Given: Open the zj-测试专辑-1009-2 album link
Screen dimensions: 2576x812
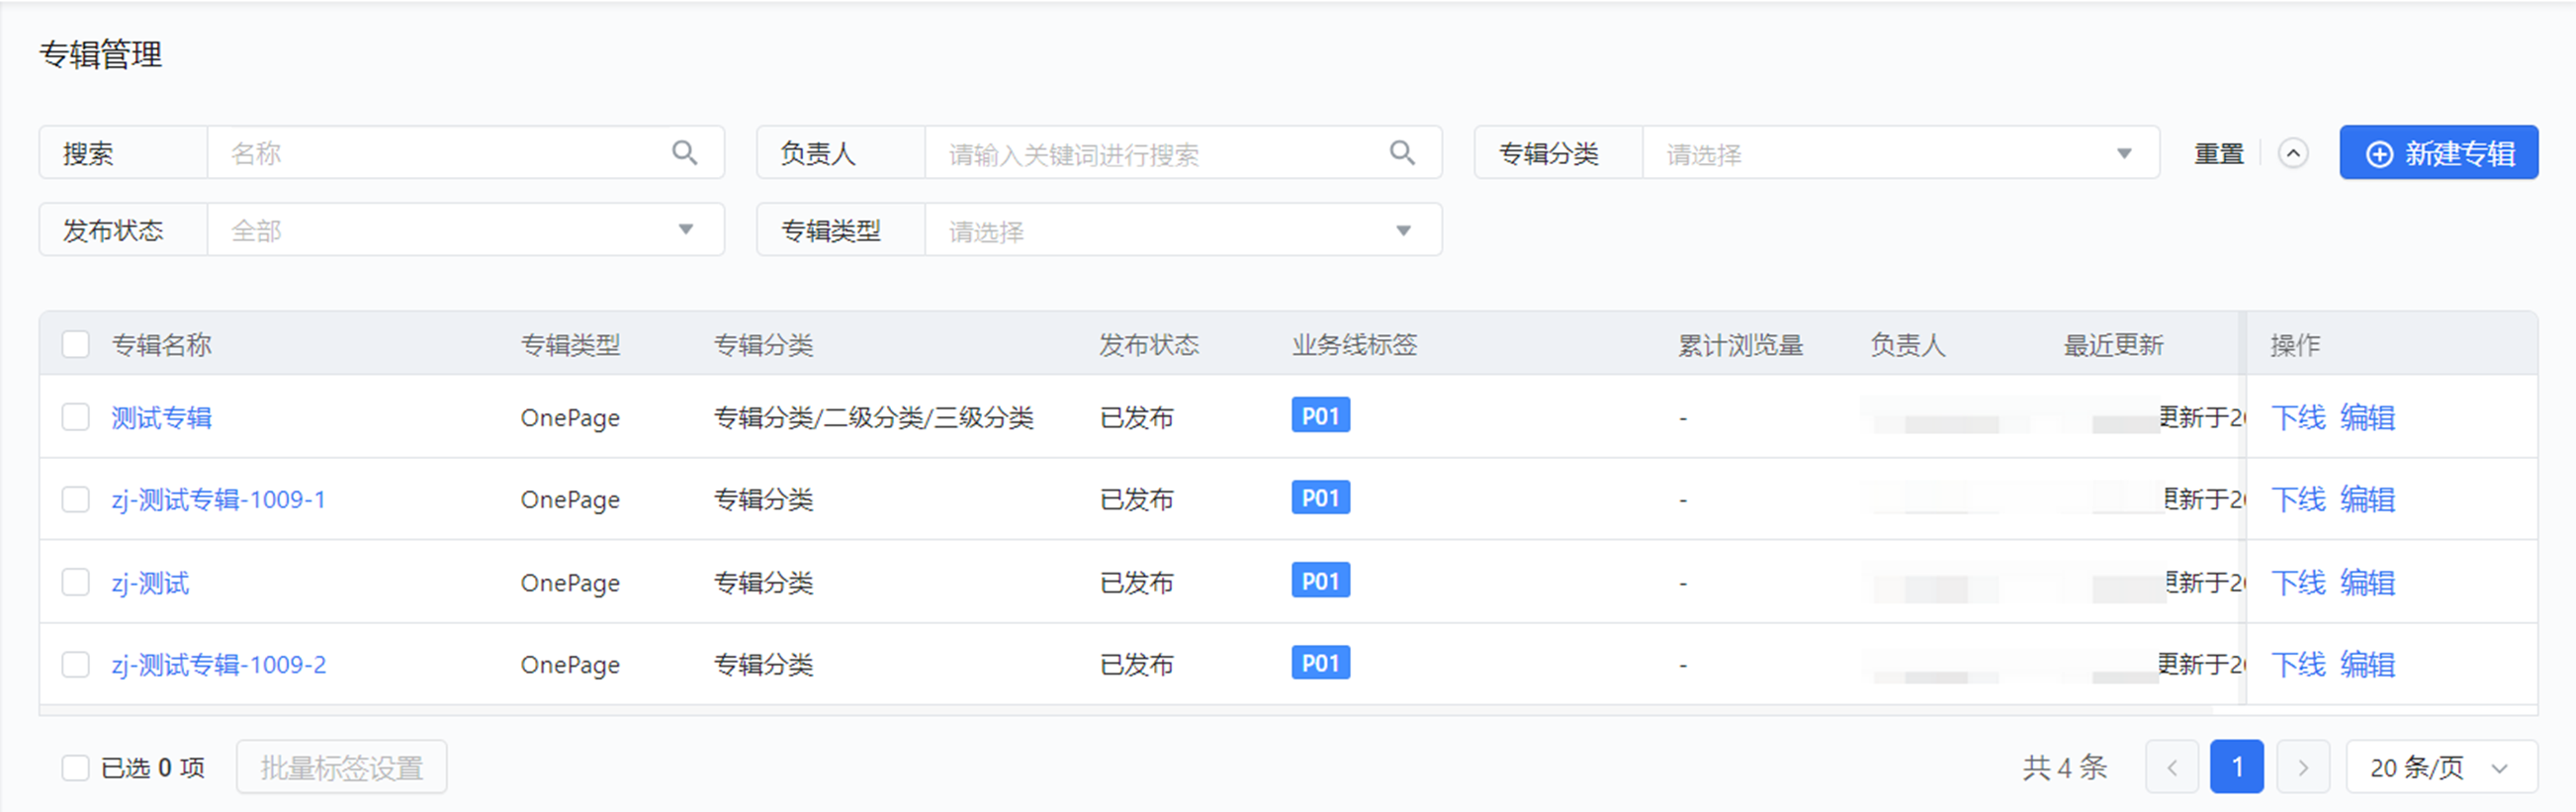Looking at the screenshot, I should coord(219,664).
